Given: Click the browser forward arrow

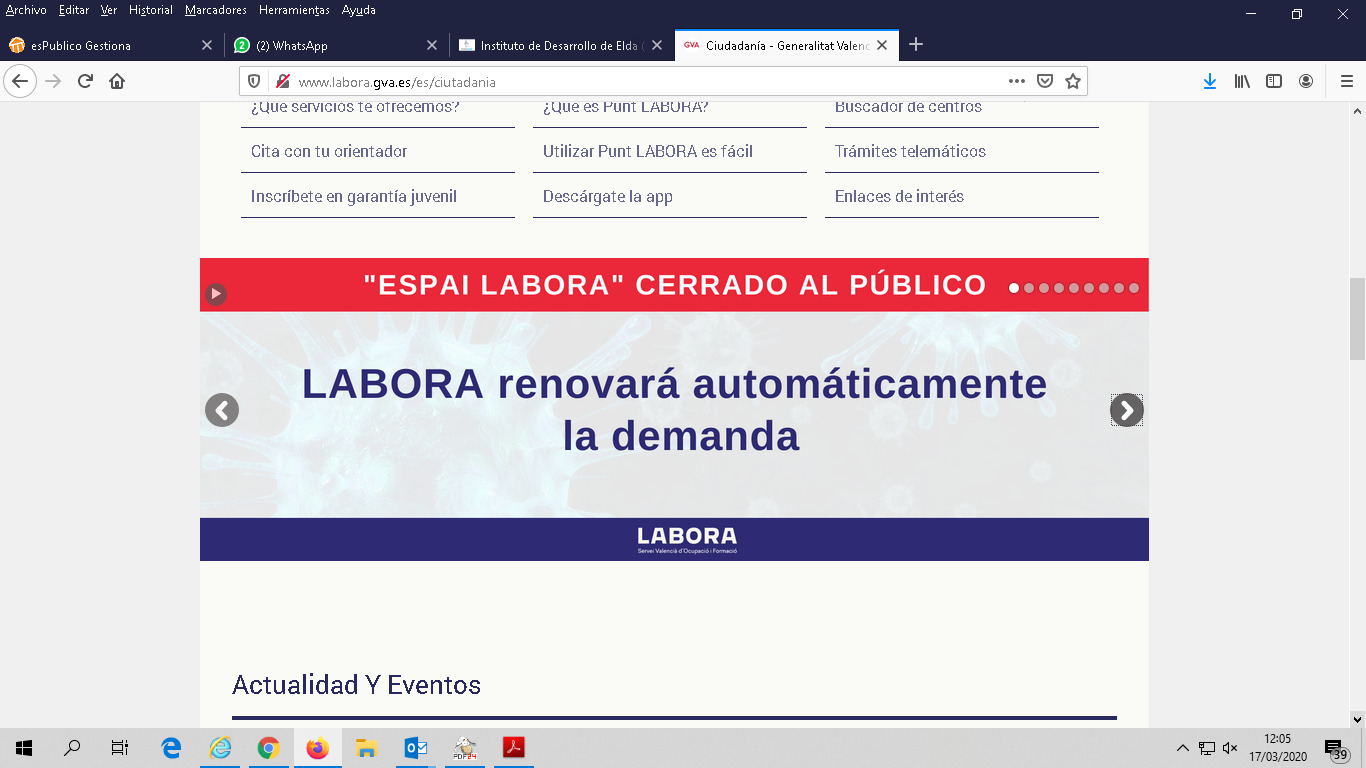Looking at the screenshot, I should 54,81.
